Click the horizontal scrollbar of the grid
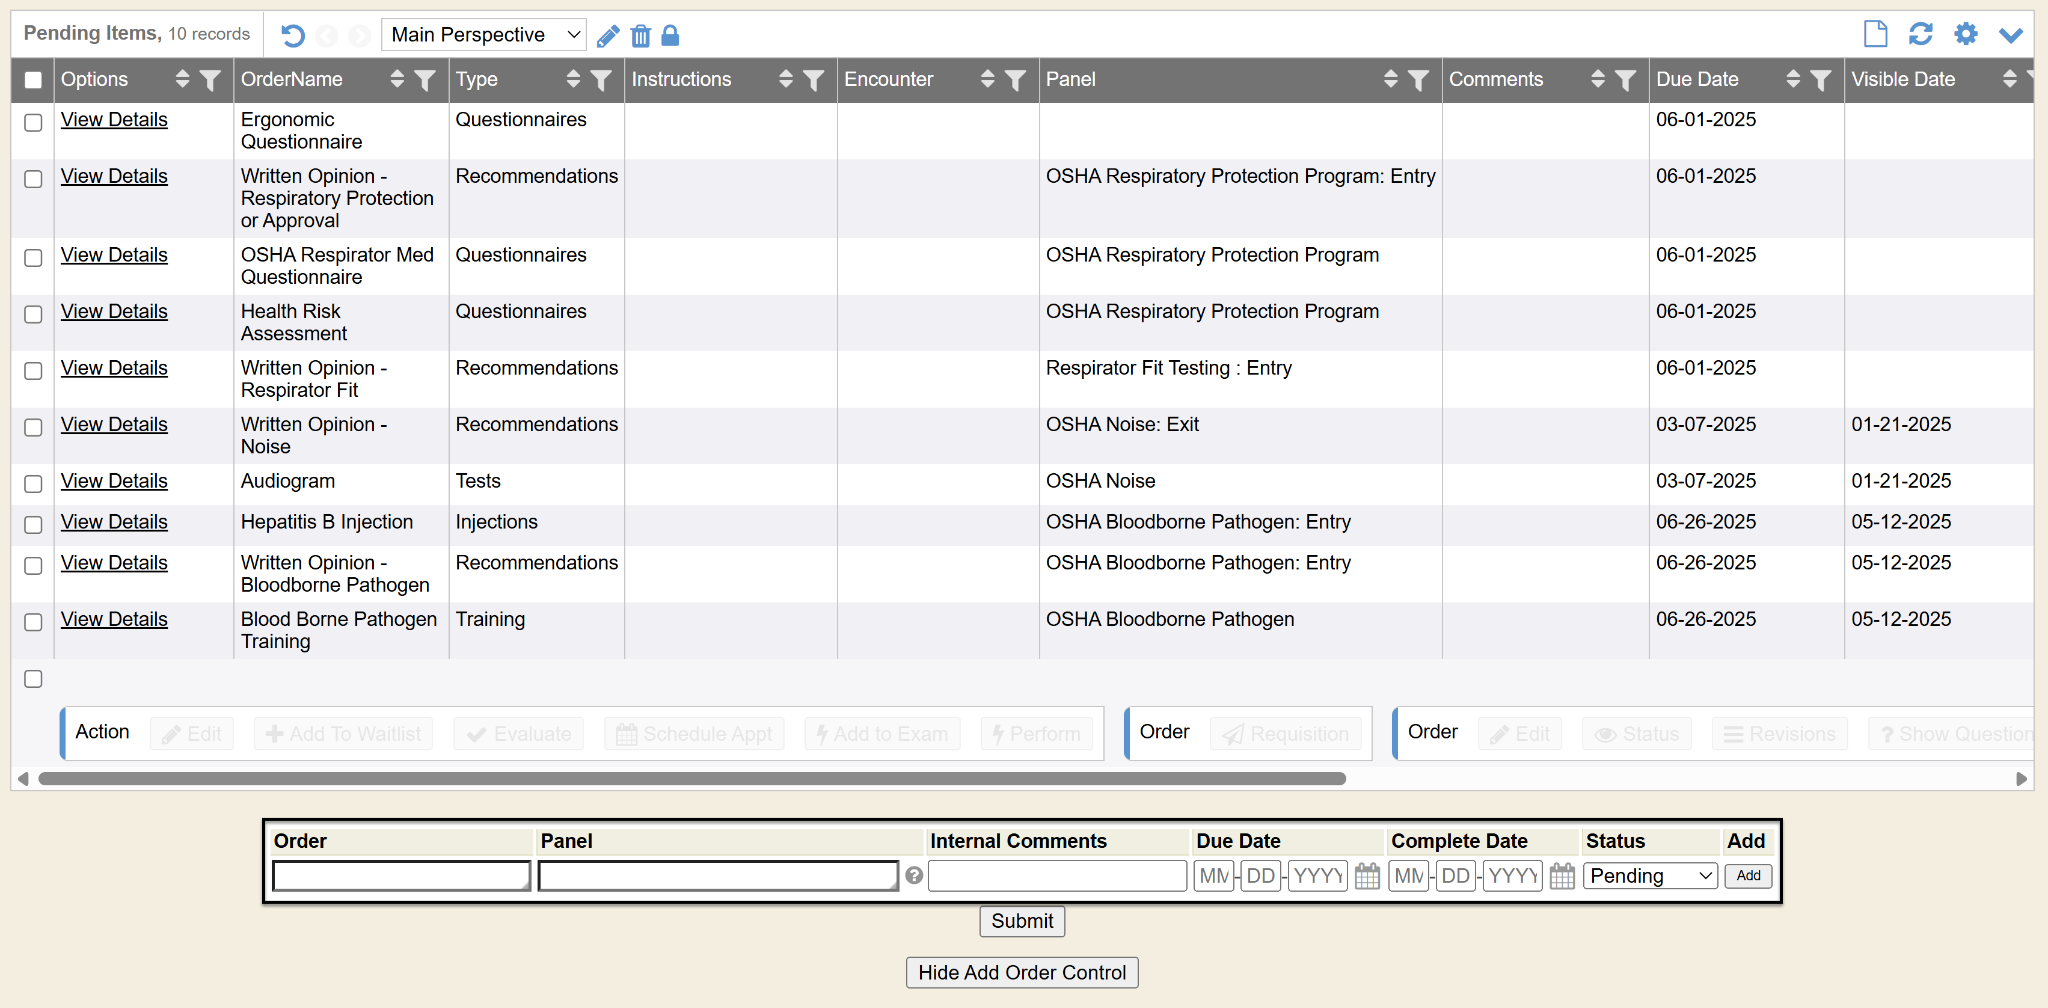Viewport: 2048px width, 1008px height. pyautogui.click(x=692, y=779)
